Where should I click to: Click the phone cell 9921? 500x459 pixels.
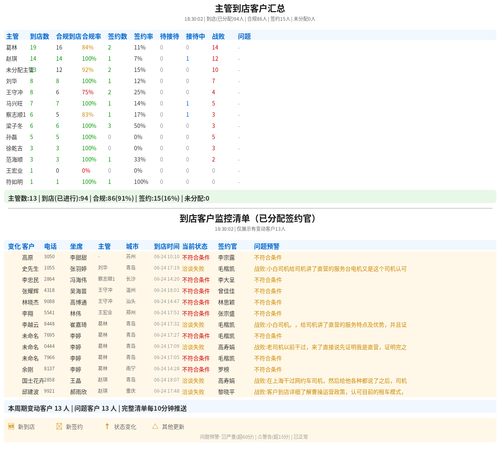pos(49,391)
